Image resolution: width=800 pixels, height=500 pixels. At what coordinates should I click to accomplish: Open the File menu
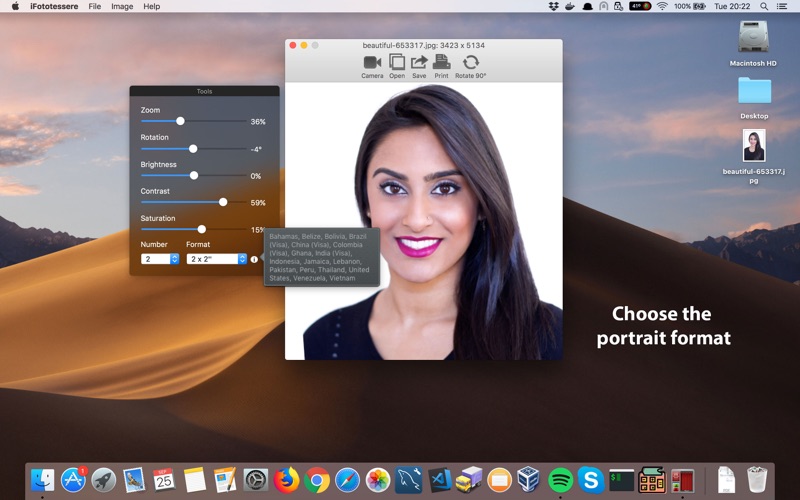94,6
